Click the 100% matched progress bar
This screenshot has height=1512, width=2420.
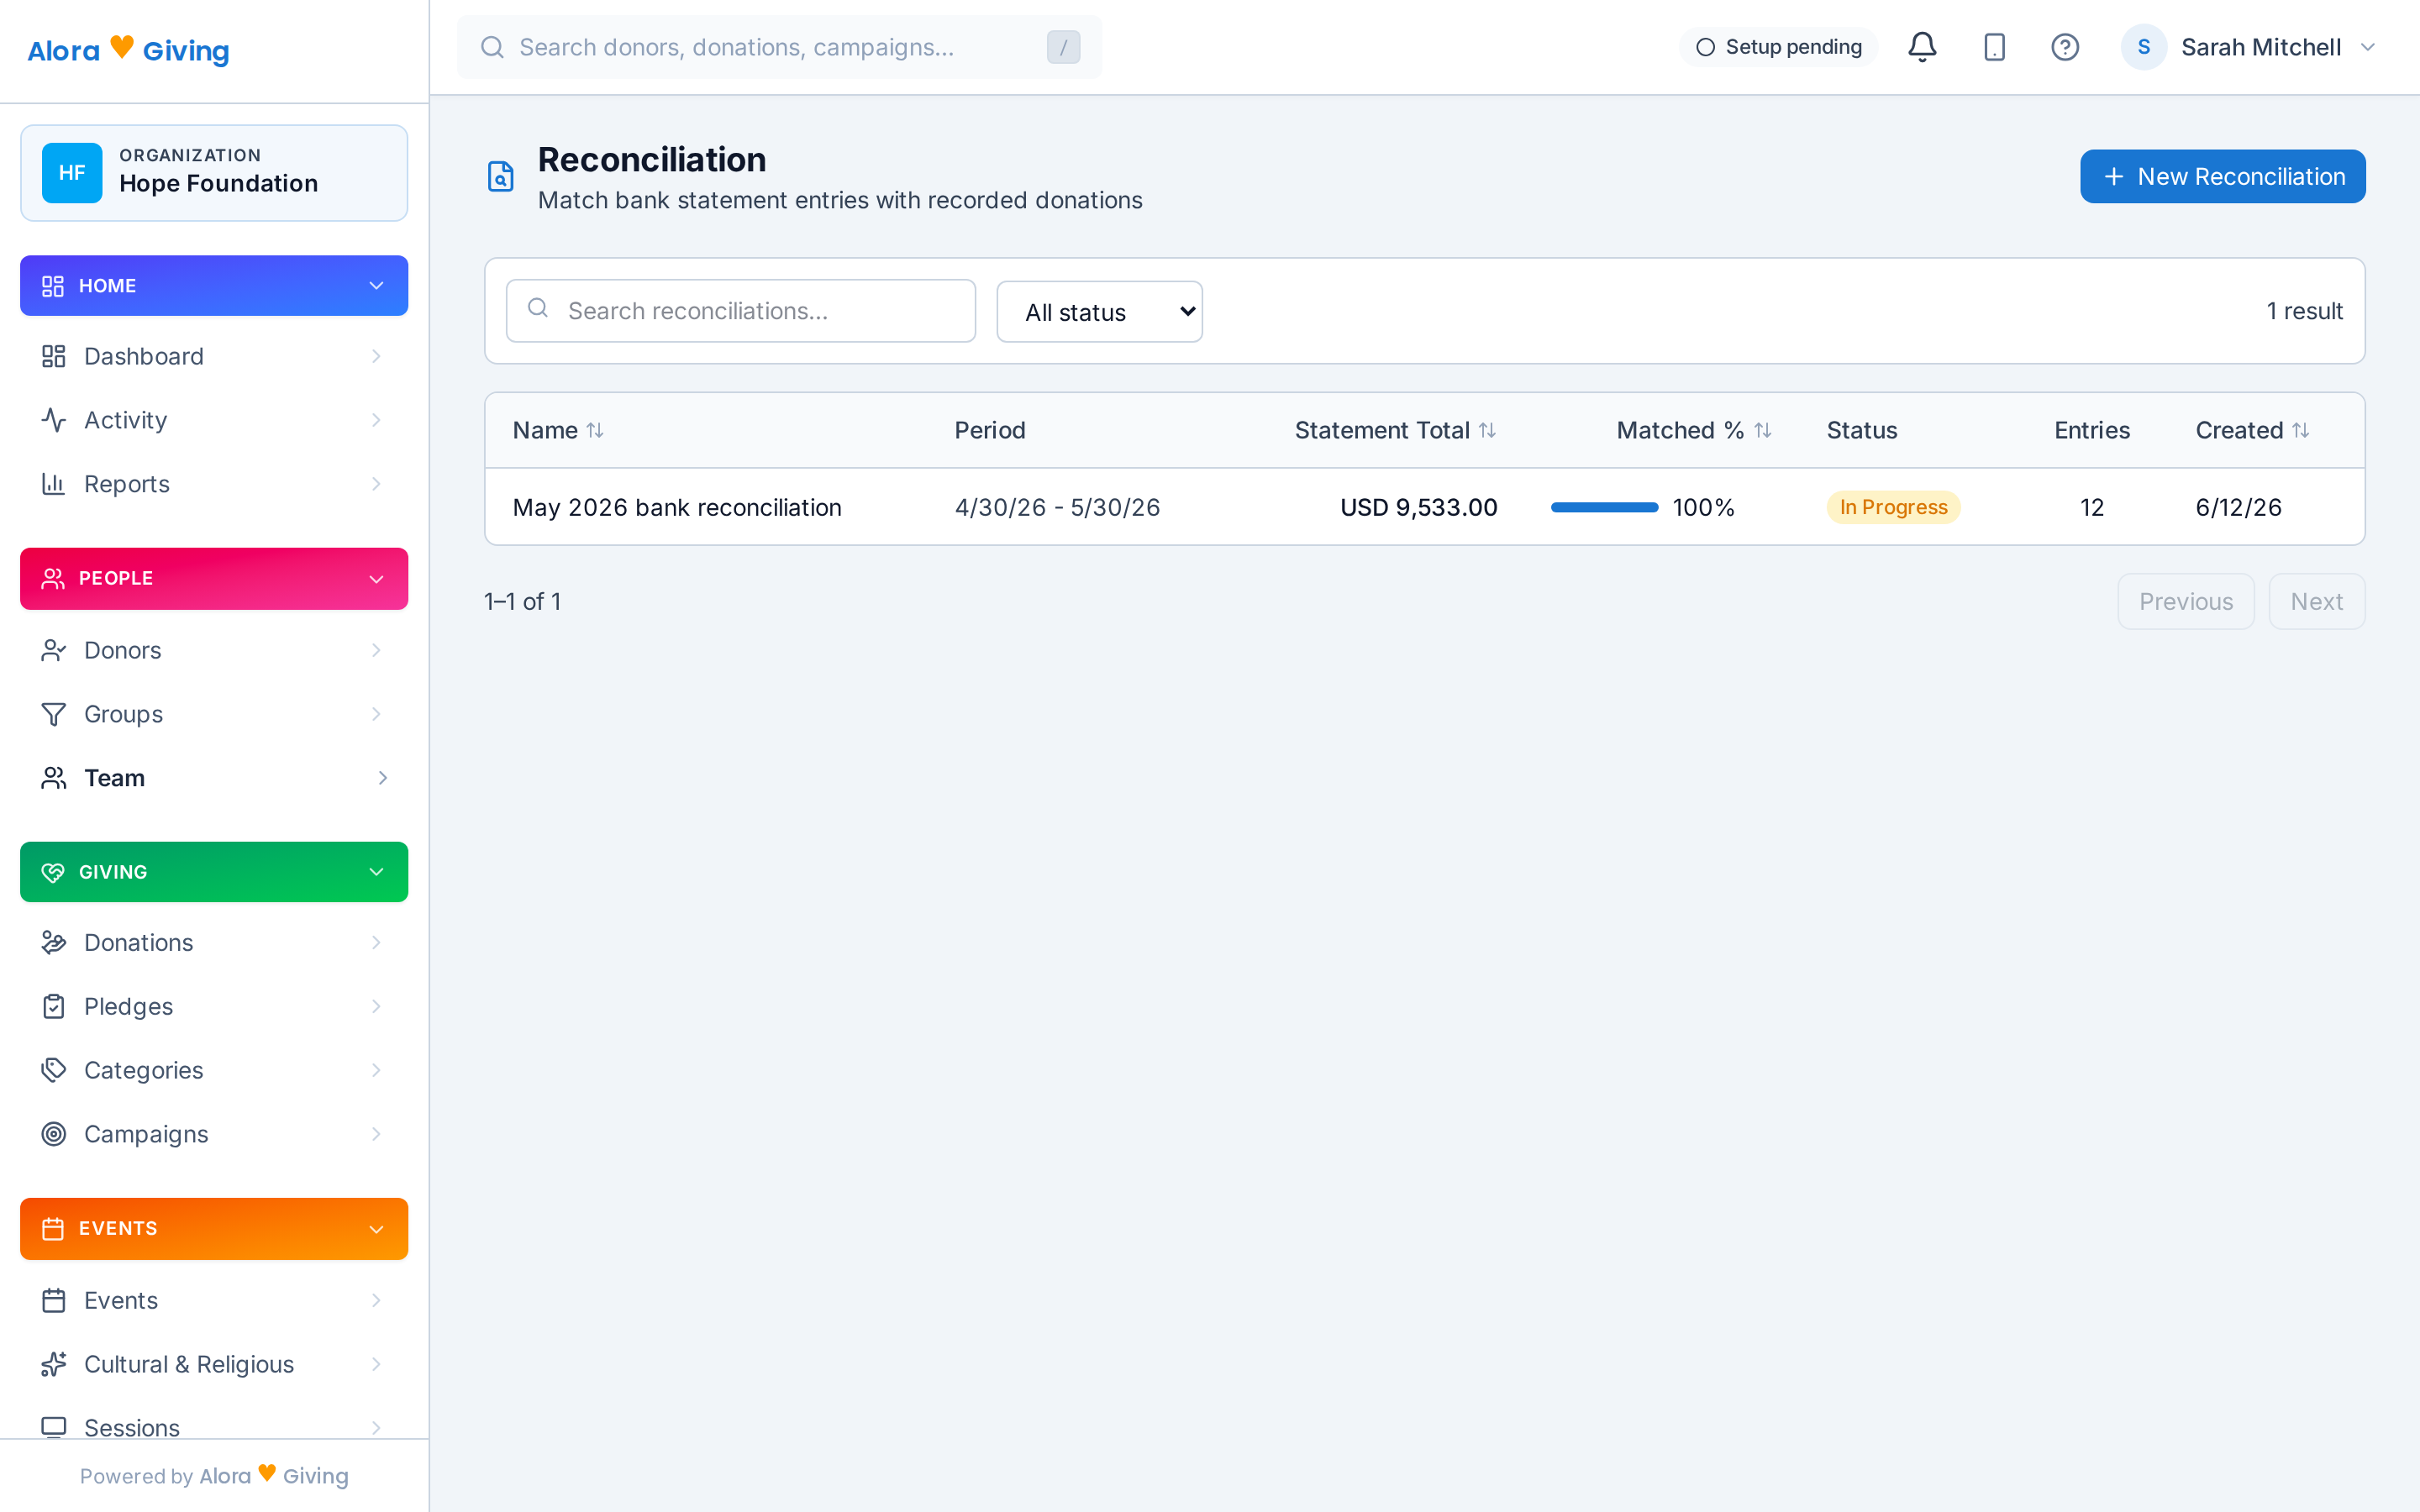pos(1604,507)
